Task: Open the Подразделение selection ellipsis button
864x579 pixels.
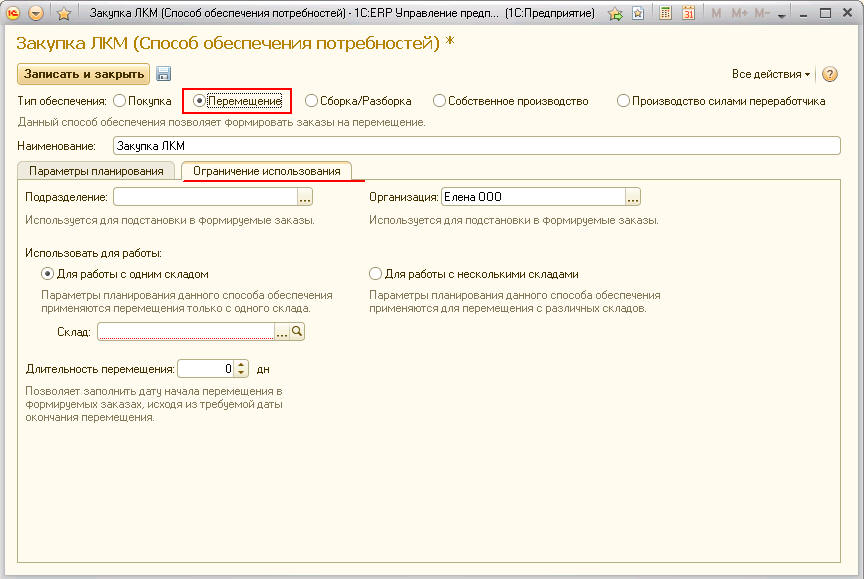Action: click(305, 197)
